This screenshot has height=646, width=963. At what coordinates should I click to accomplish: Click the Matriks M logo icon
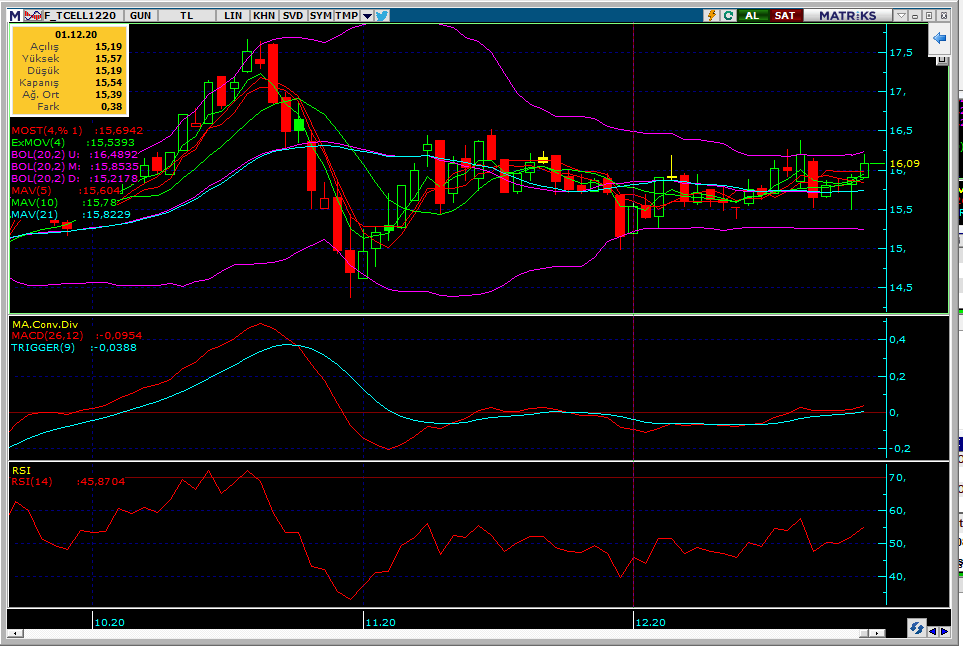15,15
